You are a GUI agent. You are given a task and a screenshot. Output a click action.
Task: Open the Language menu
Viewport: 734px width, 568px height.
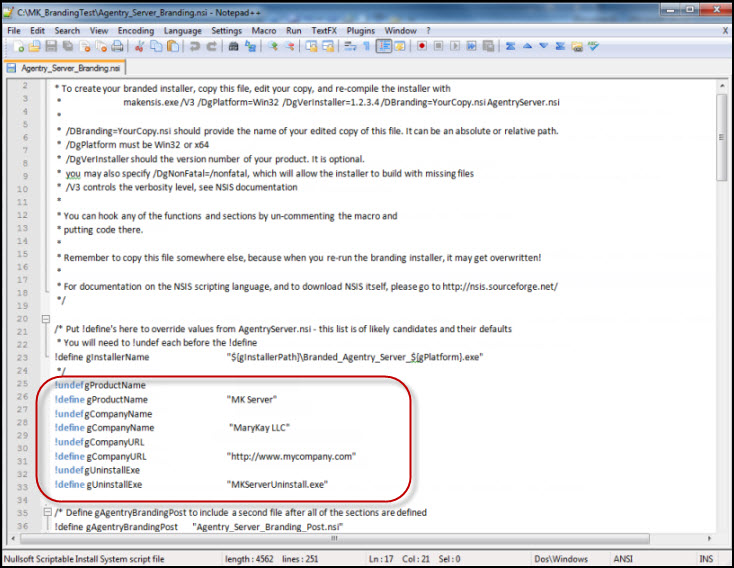(x=182, y=31)
